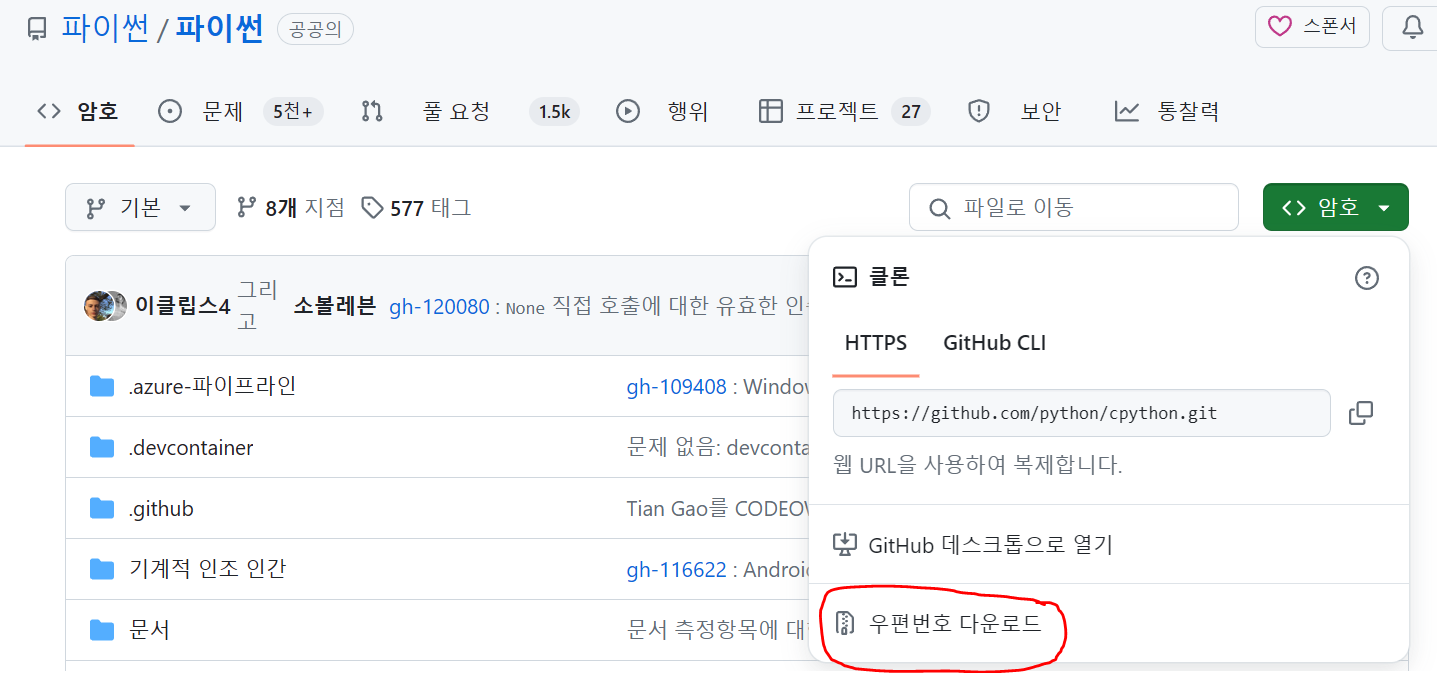This screenshot has width=1437, height=673.
Task: Open the gh-116622 commit link
Action: click(x=677, y=569)
